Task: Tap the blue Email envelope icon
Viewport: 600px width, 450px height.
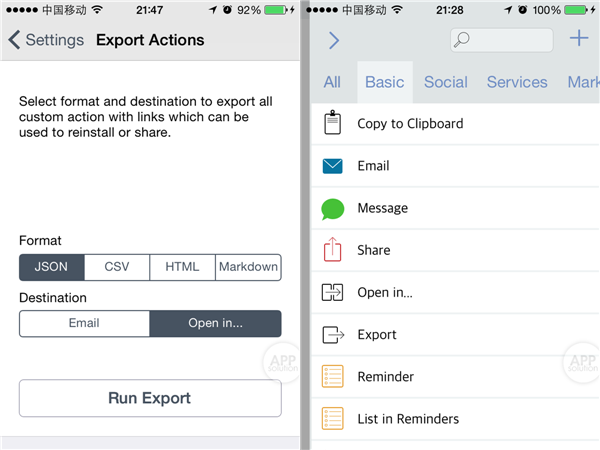Action: tap(332, 166)
